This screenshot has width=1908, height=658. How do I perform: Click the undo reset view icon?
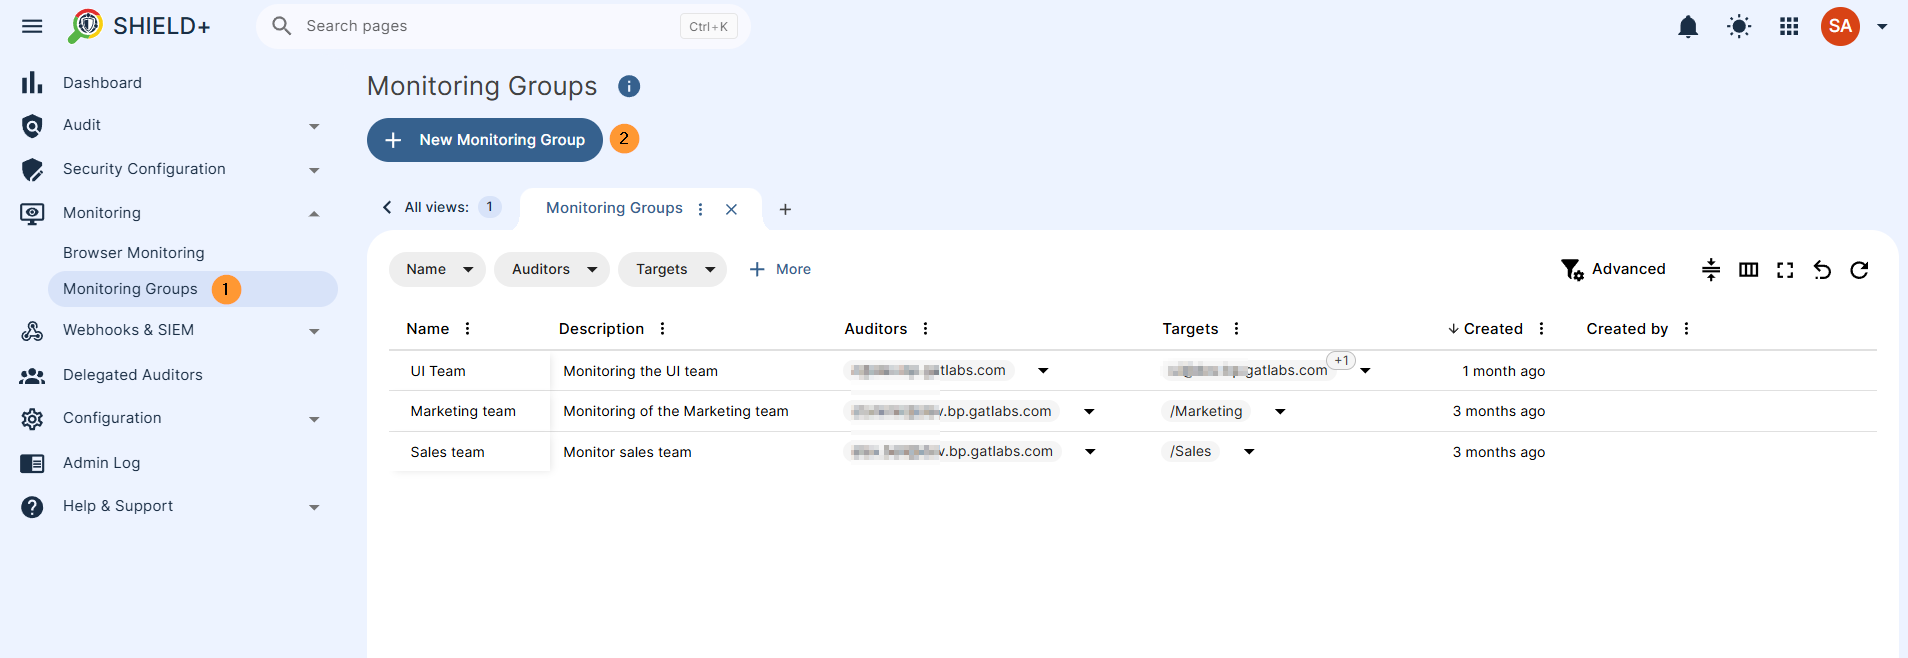click(1822, 269)
